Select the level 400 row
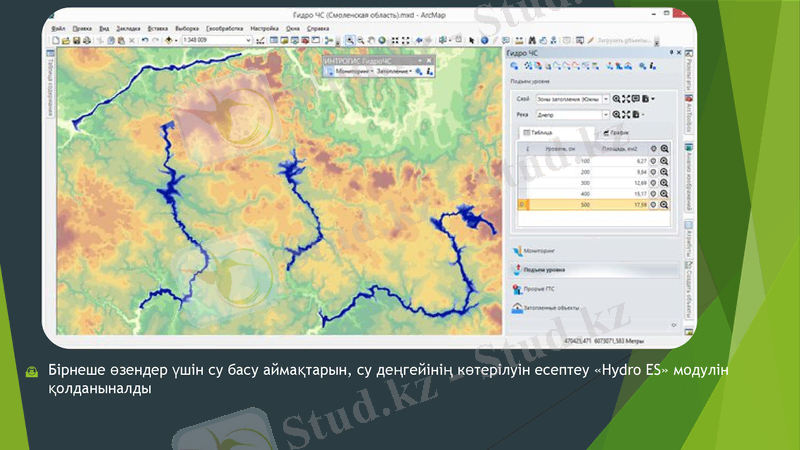The height and width of the screenshot is (450, 800). tap(593, 194)
